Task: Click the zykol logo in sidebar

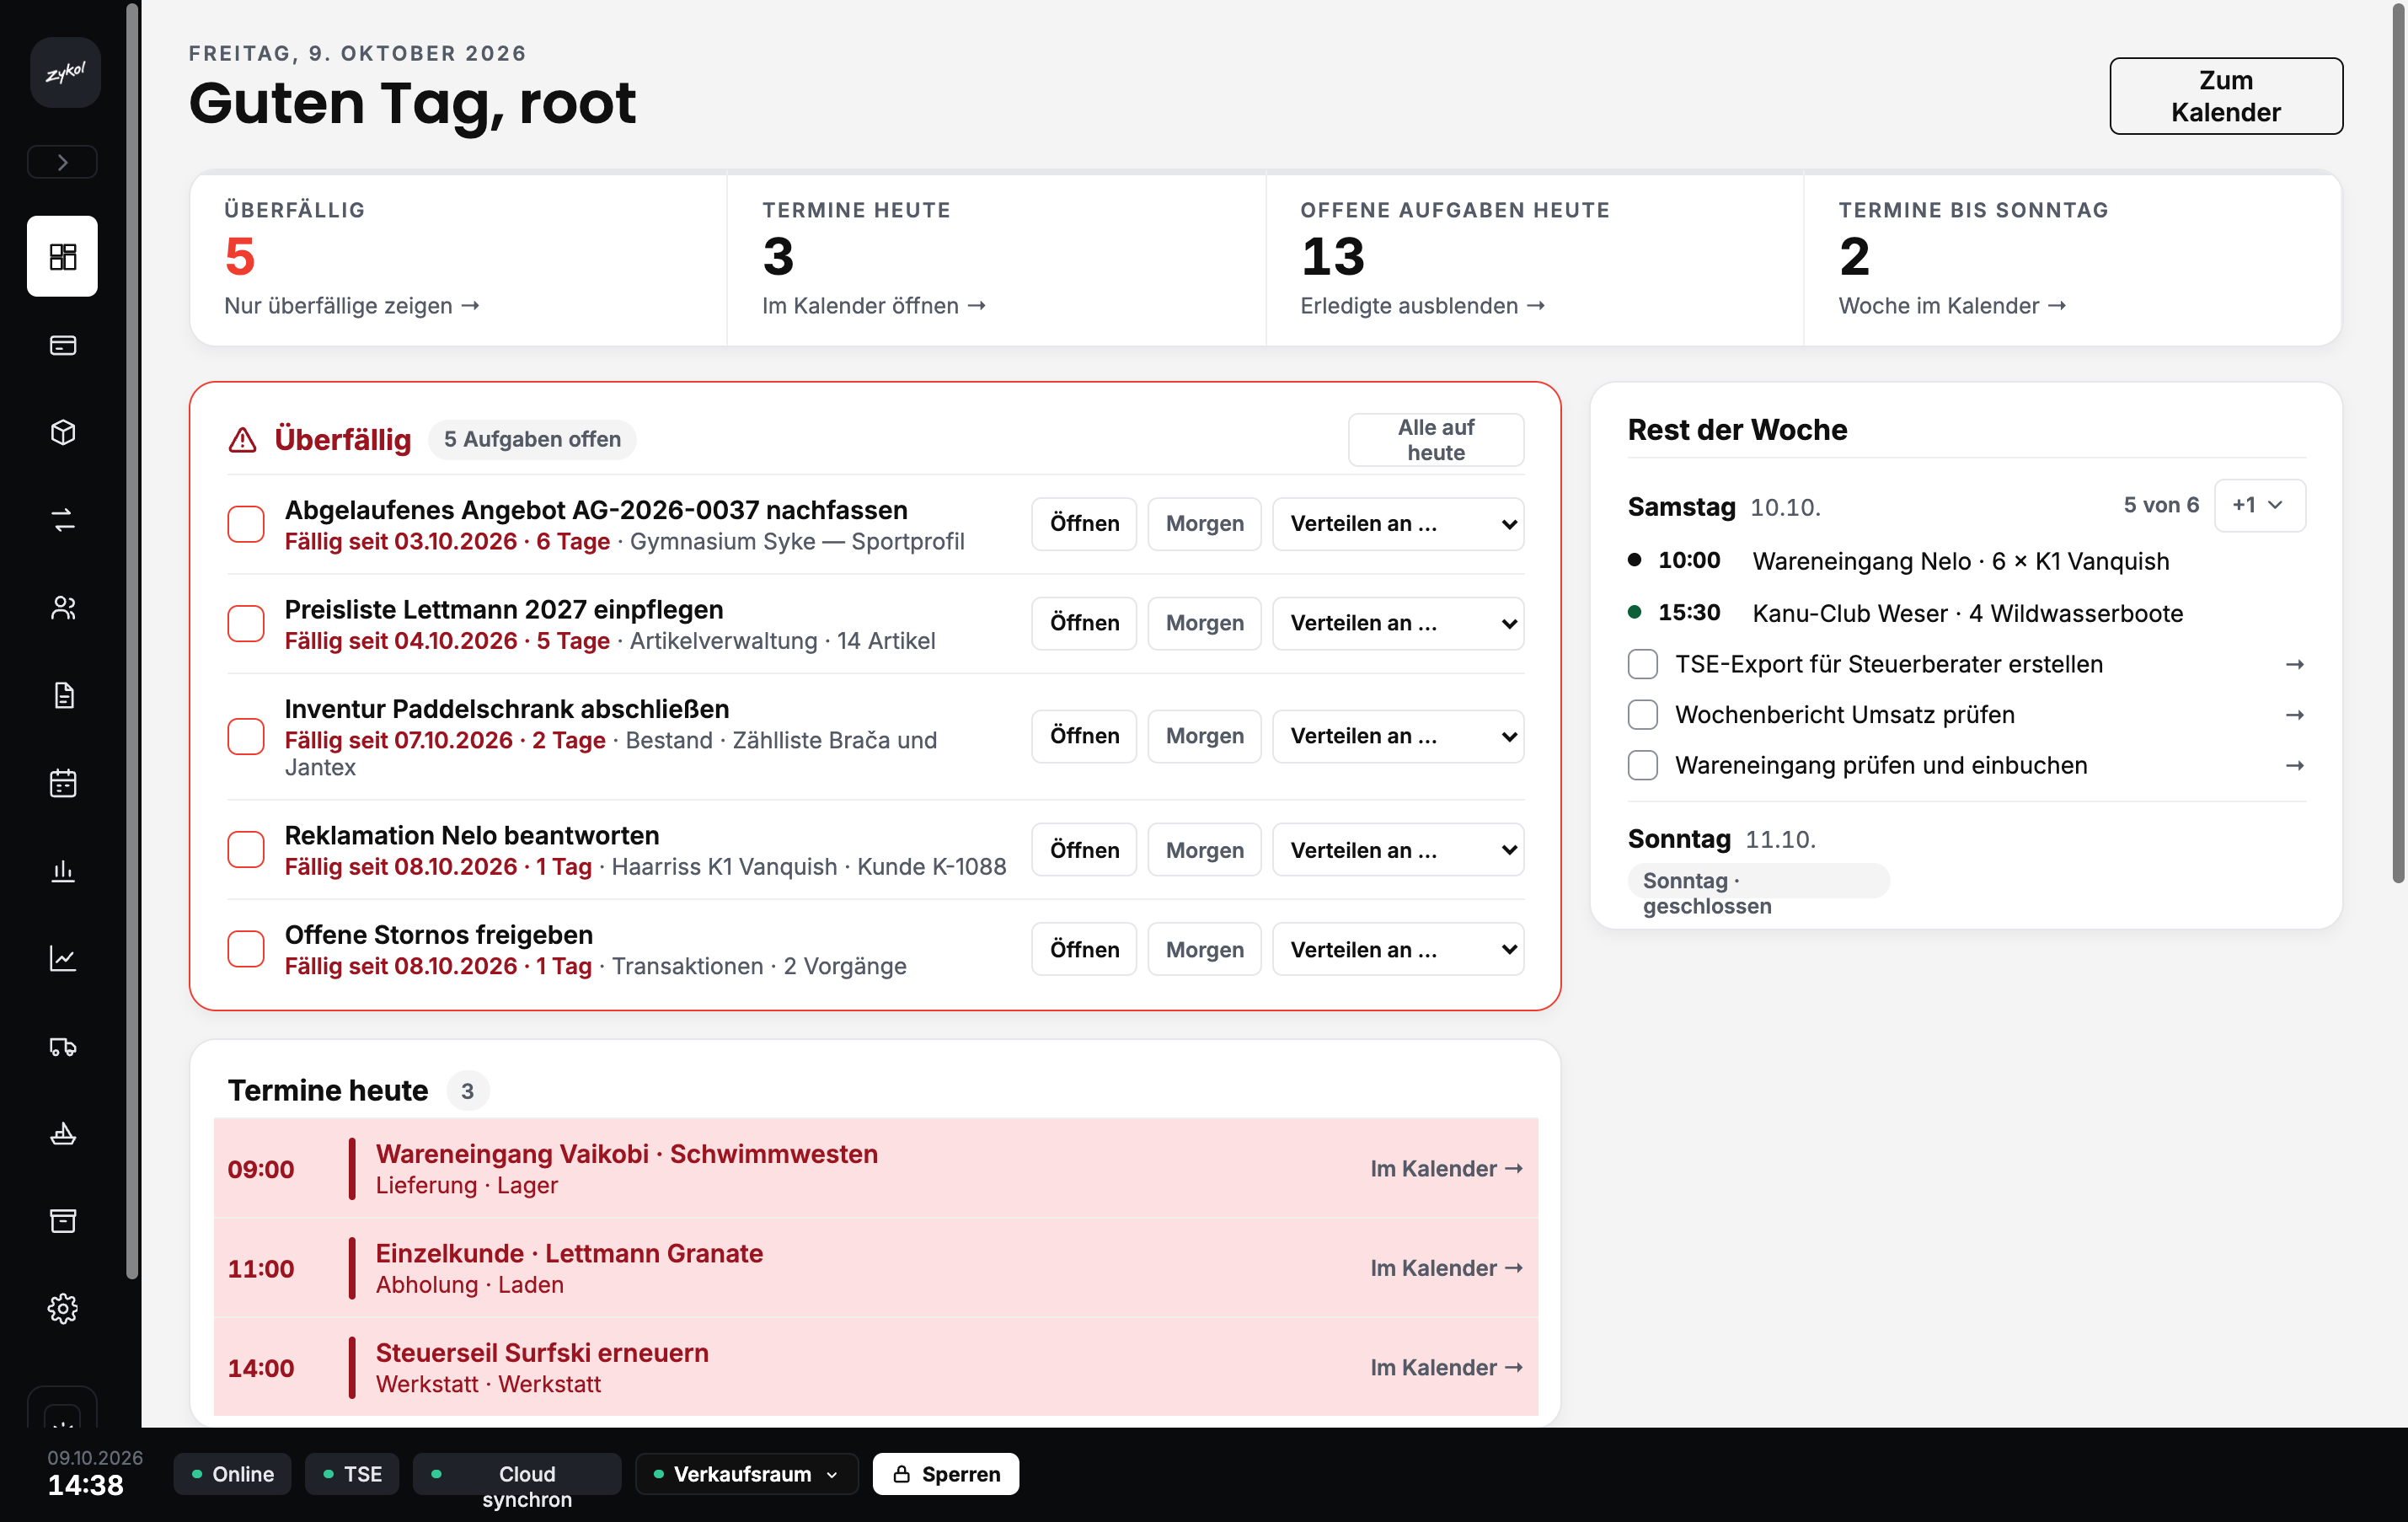Action: click(x=65, y=73)
